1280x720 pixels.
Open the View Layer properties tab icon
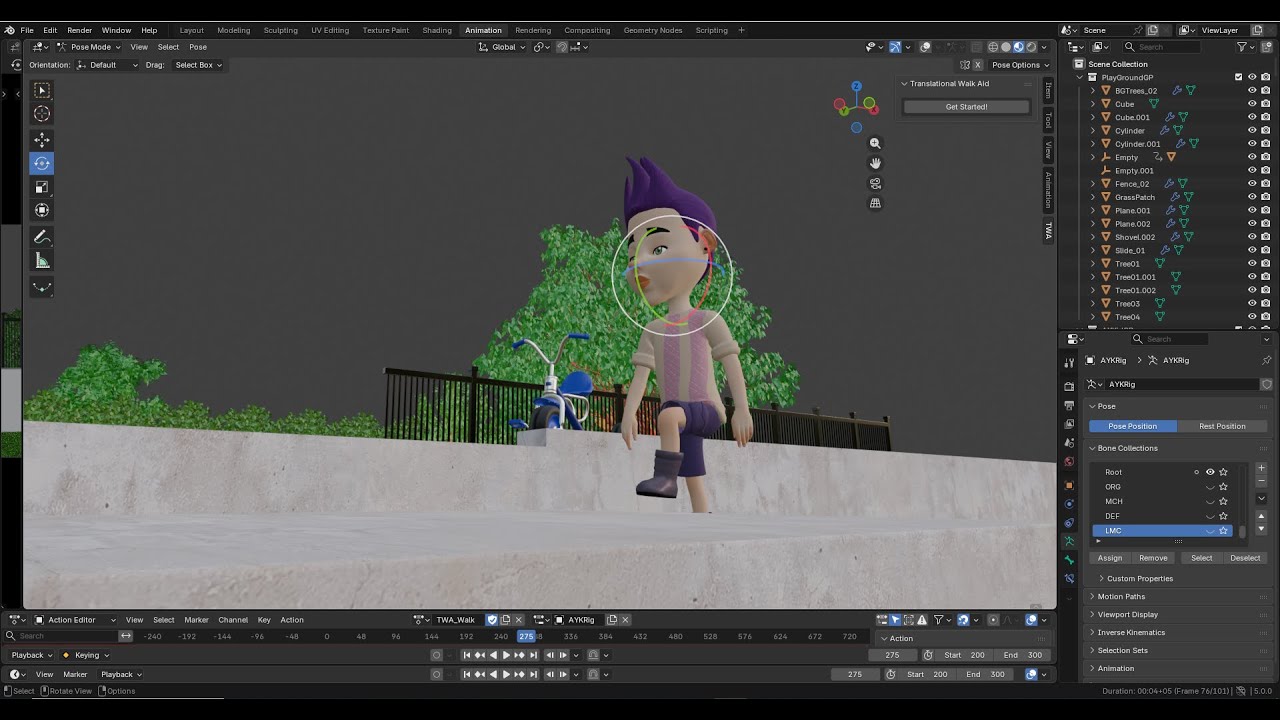point(1069,424)
